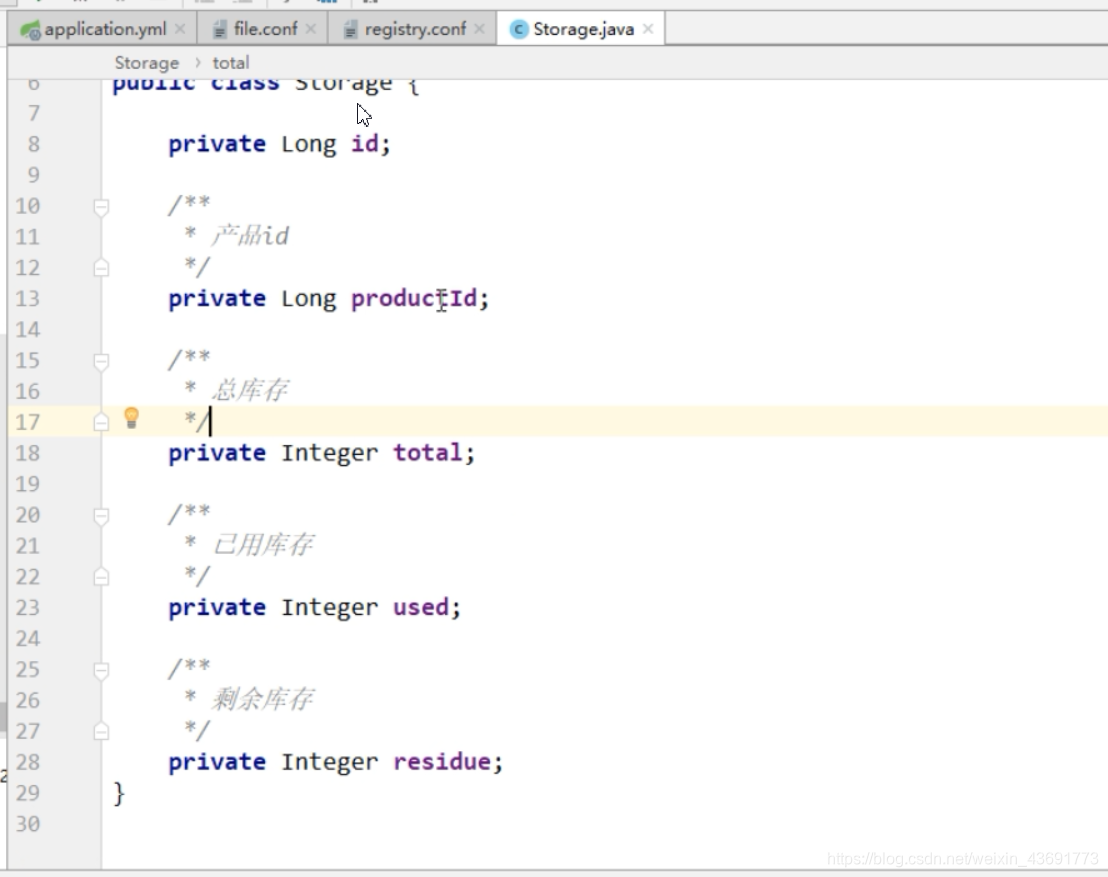Click the closing brace on line 29
This screenshot has width=1108, height=877.
coord(119,794)
